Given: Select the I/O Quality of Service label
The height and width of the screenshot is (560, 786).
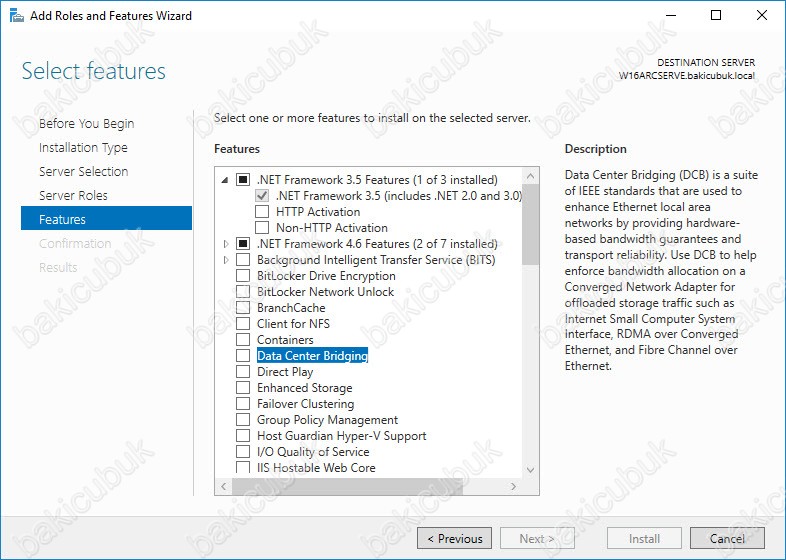Looking at the screenshot, I should [x=313, y=452].
